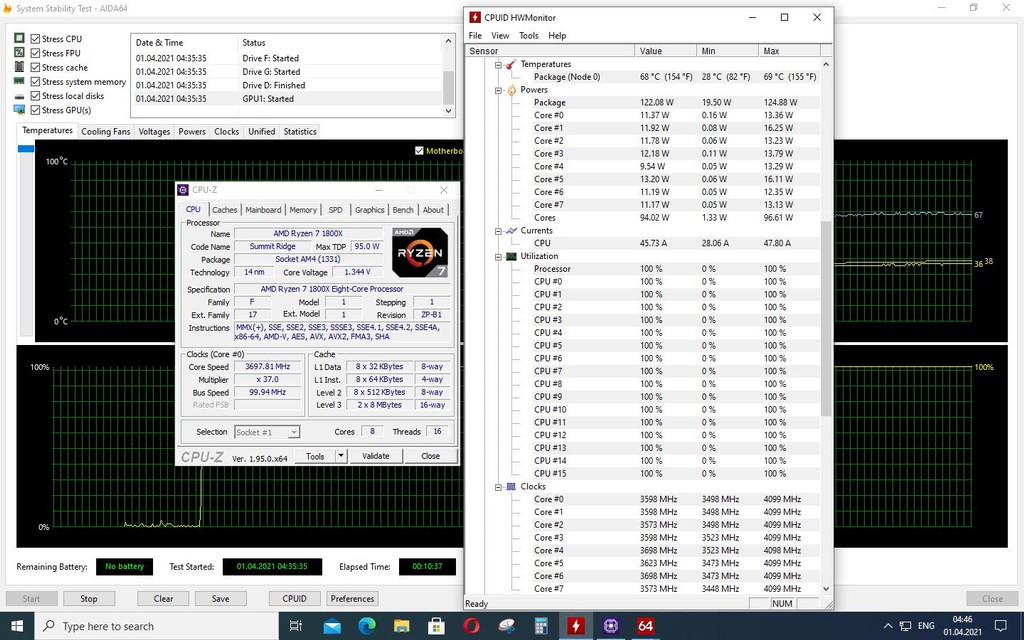Uncheck Stress GPU(s) option

coord(35,110)
